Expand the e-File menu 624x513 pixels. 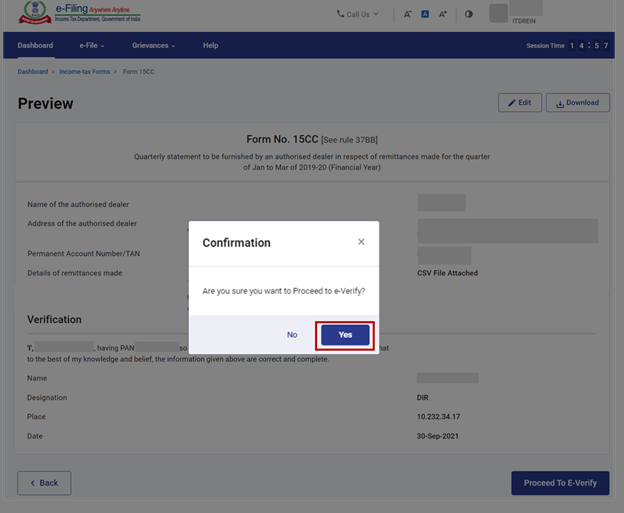click(92, 45)
